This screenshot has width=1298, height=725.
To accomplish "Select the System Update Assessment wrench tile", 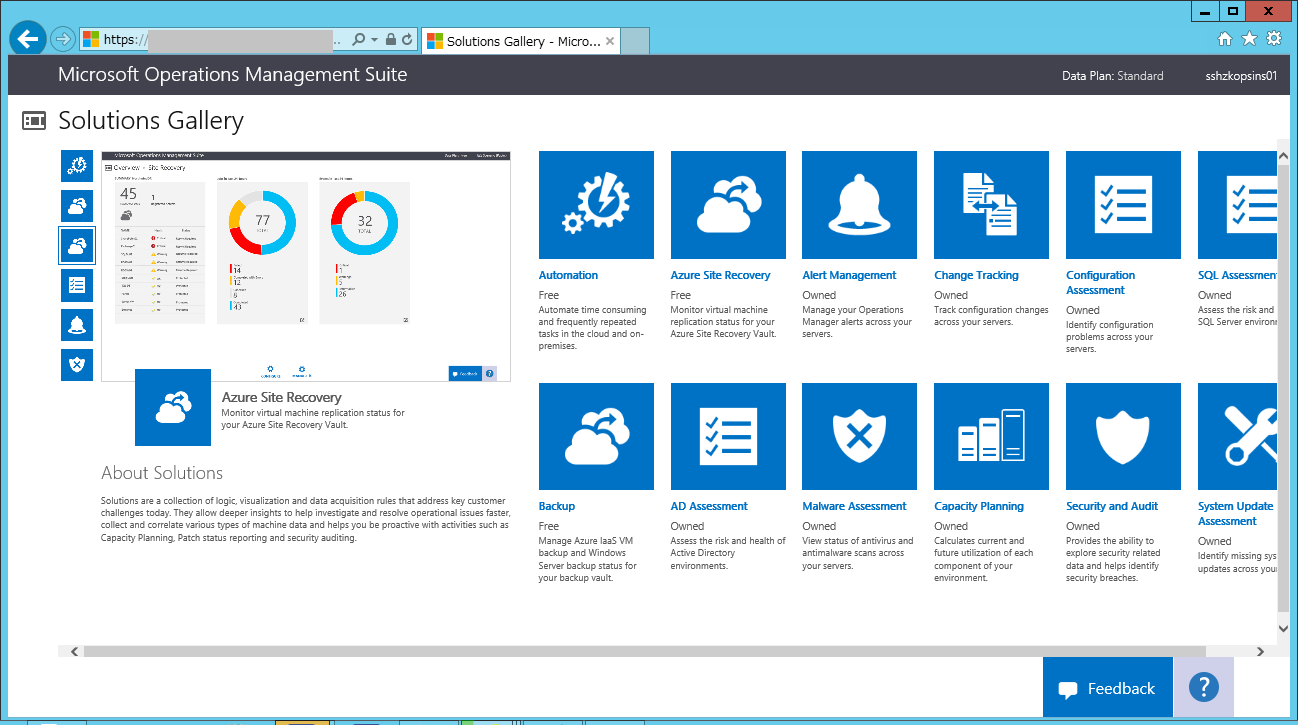I will tap(1237, 436).
